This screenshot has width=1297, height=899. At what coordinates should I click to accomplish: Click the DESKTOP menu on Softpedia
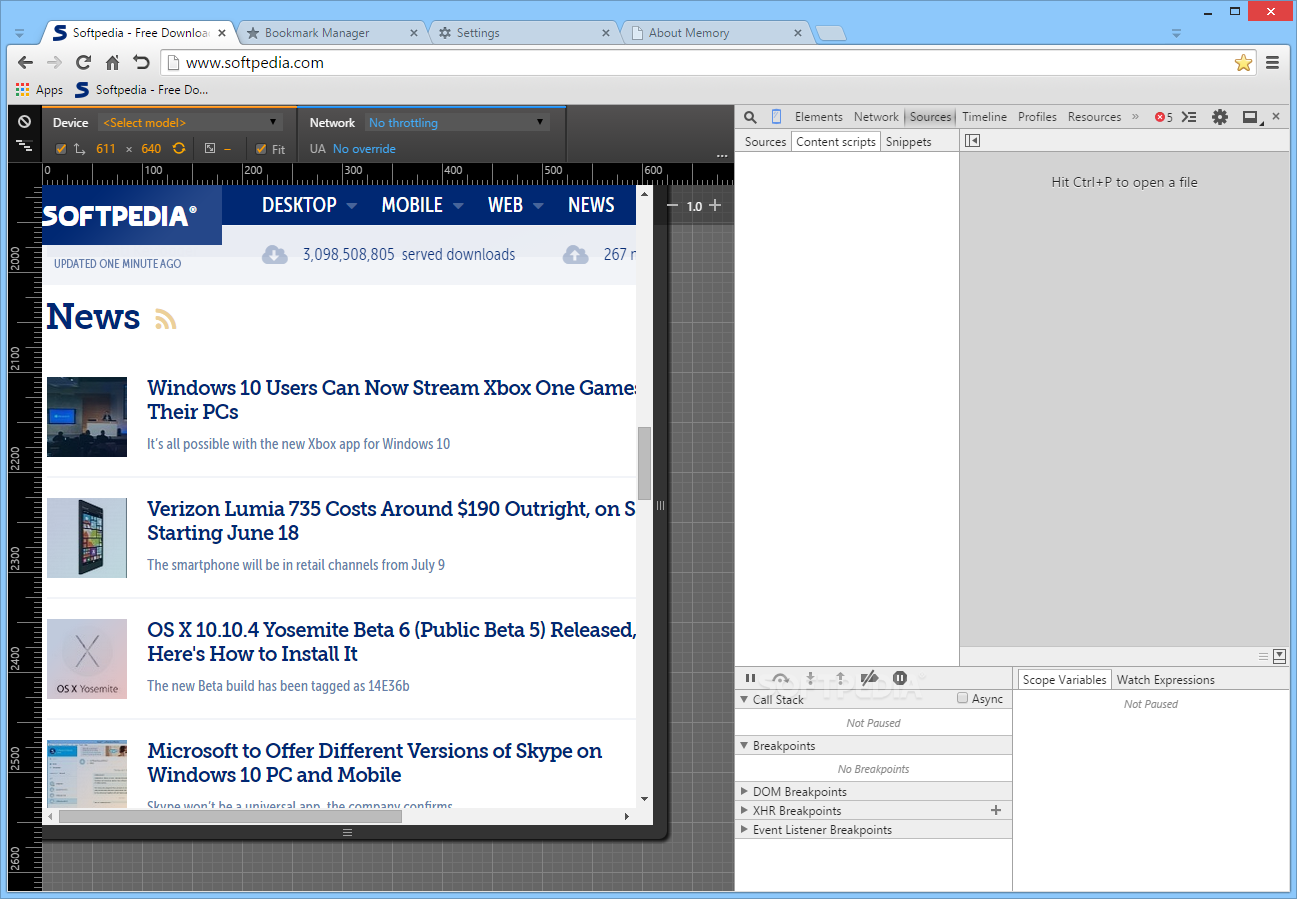pyautogui.click(x=309, y=205)
